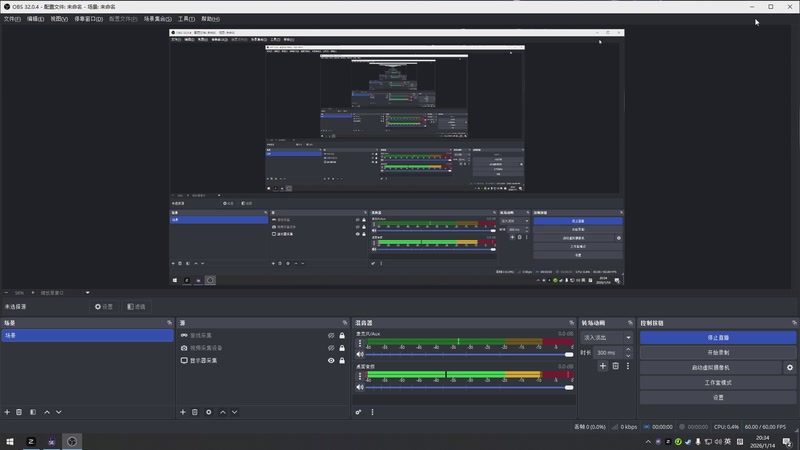The image size is (800, 450).
Task: Open the Windows Start menu on the taskbar
Action: click(10, 442)
